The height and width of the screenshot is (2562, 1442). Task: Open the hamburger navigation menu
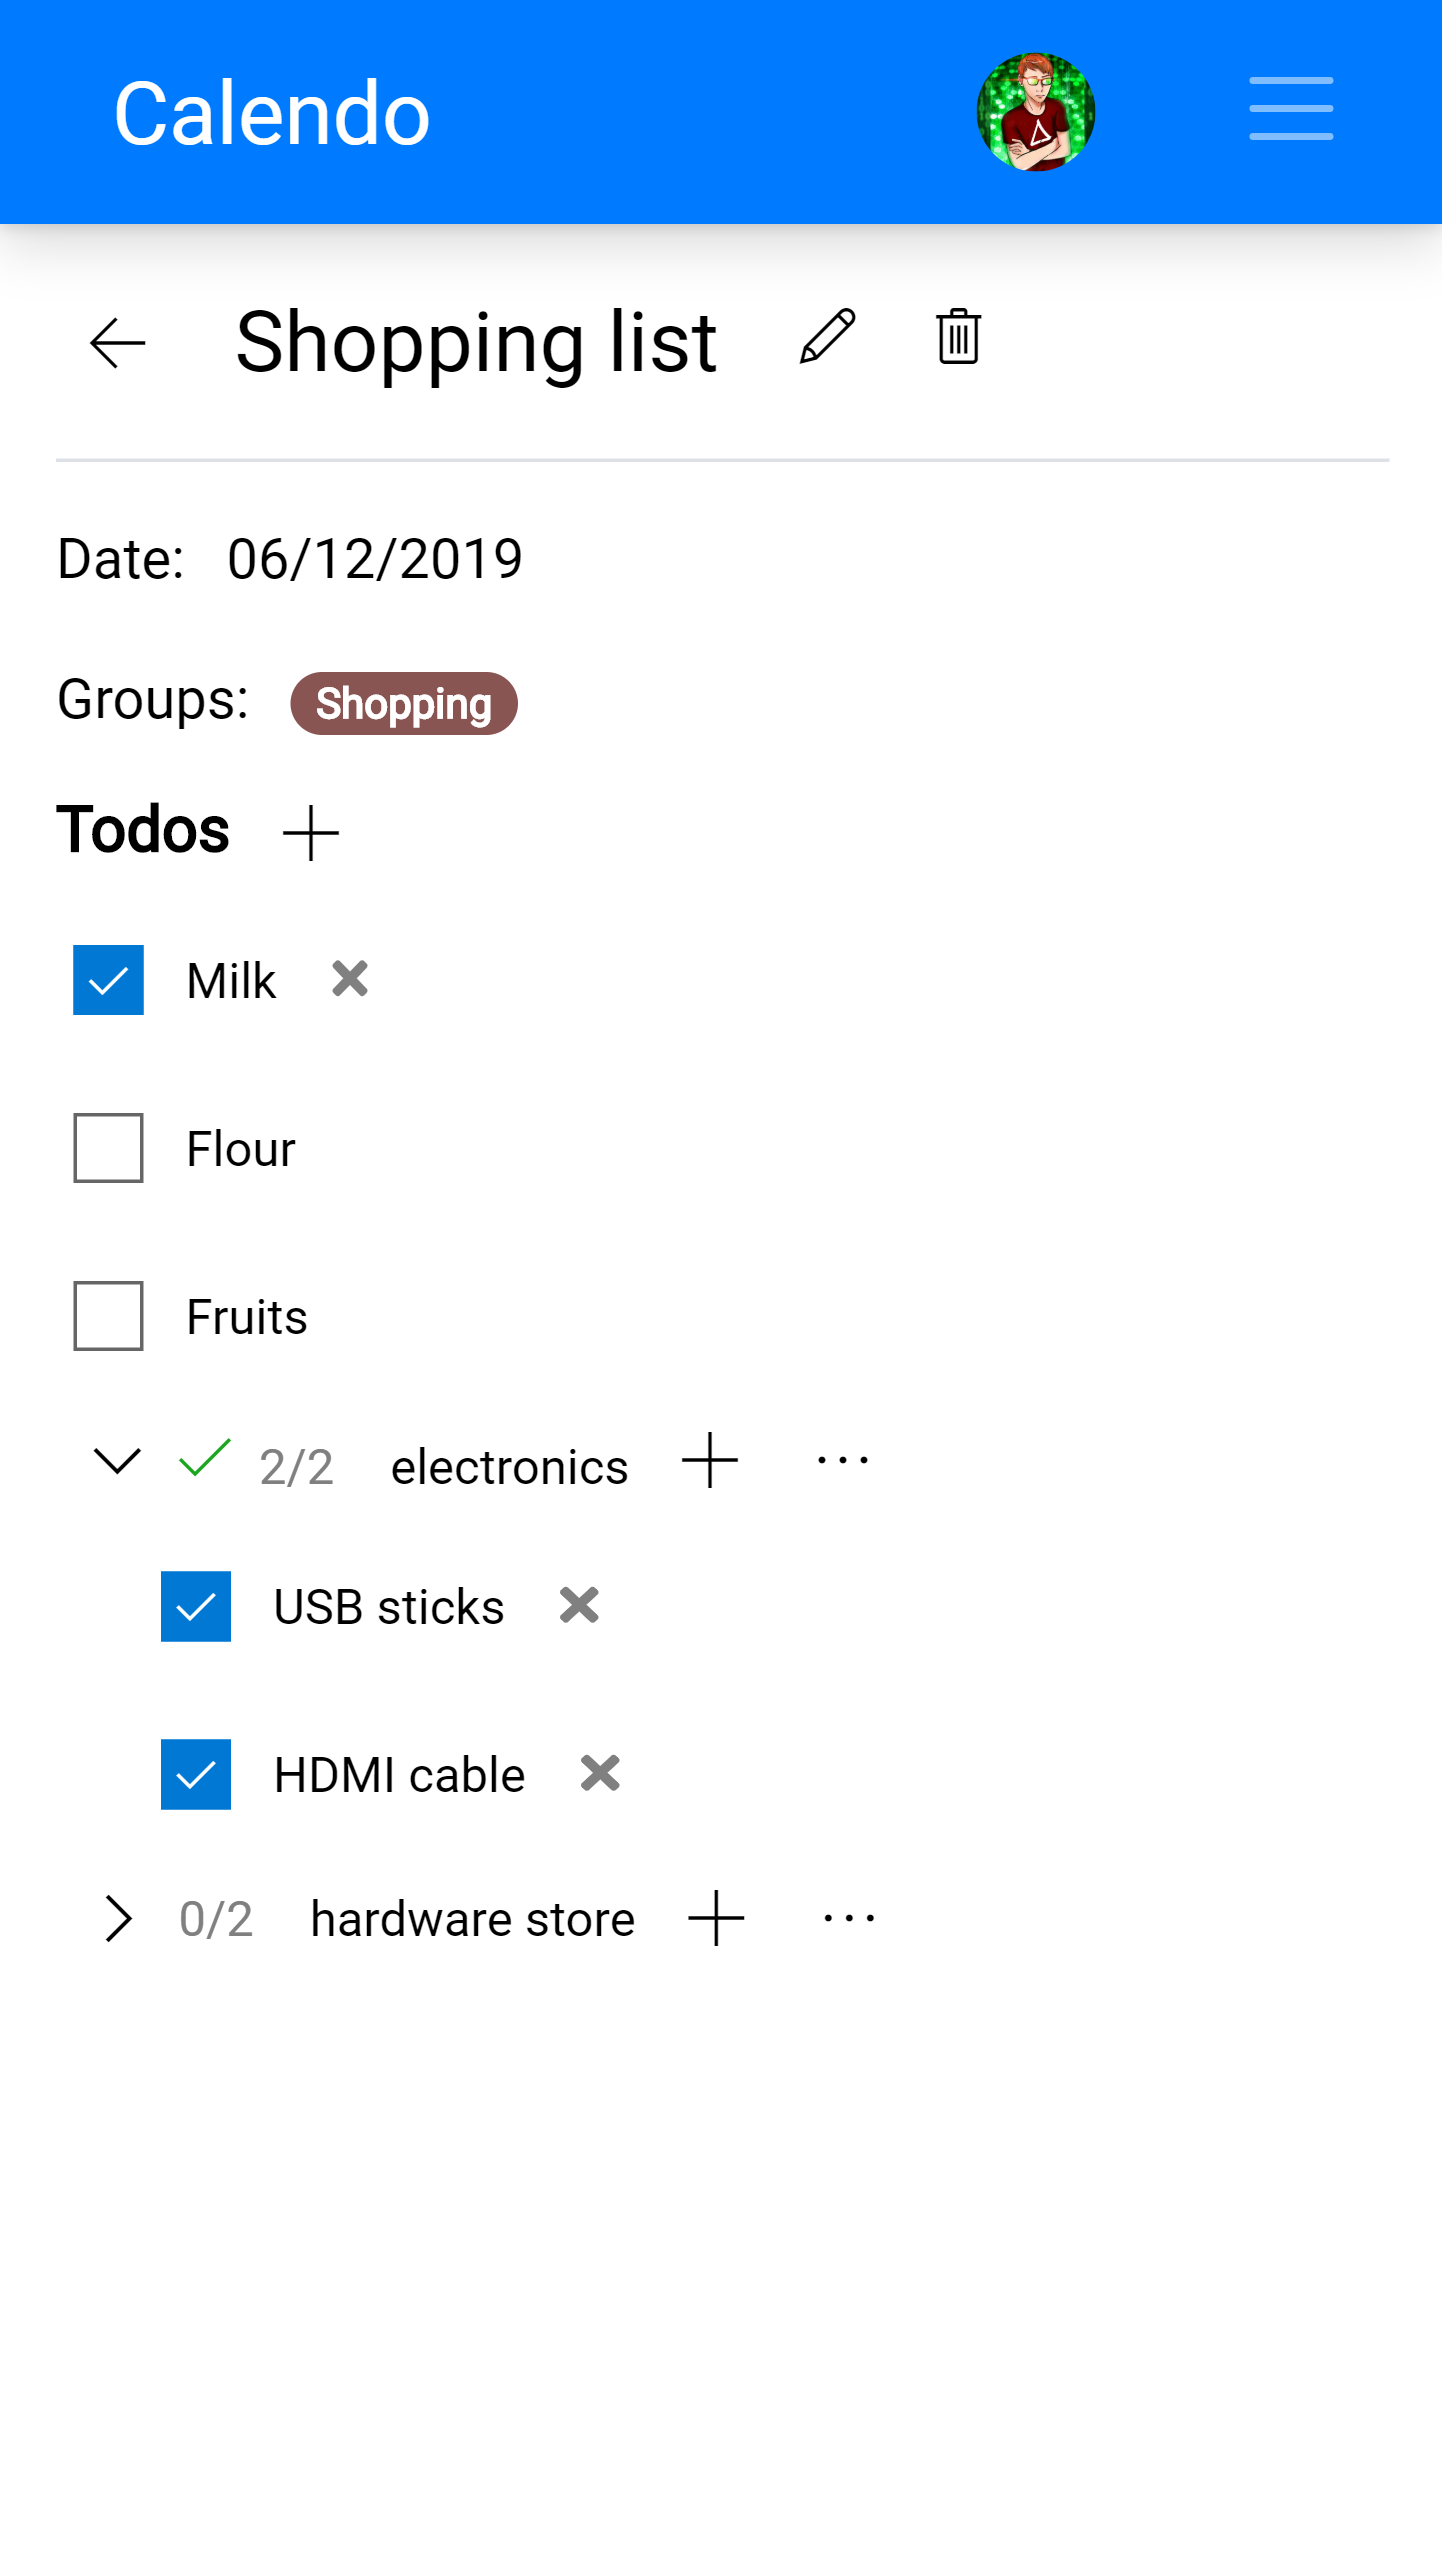(1290, 109)
